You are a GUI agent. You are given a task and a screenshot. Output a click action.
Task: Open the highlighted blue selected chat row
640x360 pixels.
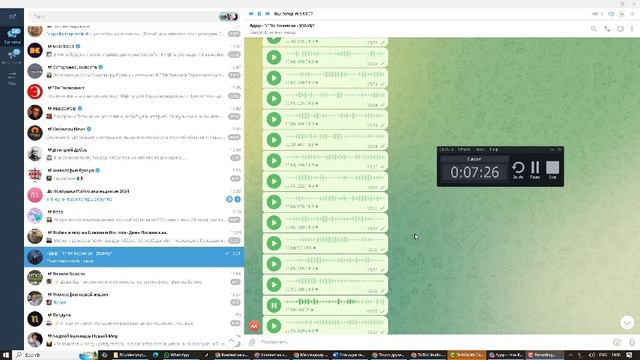pos(134,257)
